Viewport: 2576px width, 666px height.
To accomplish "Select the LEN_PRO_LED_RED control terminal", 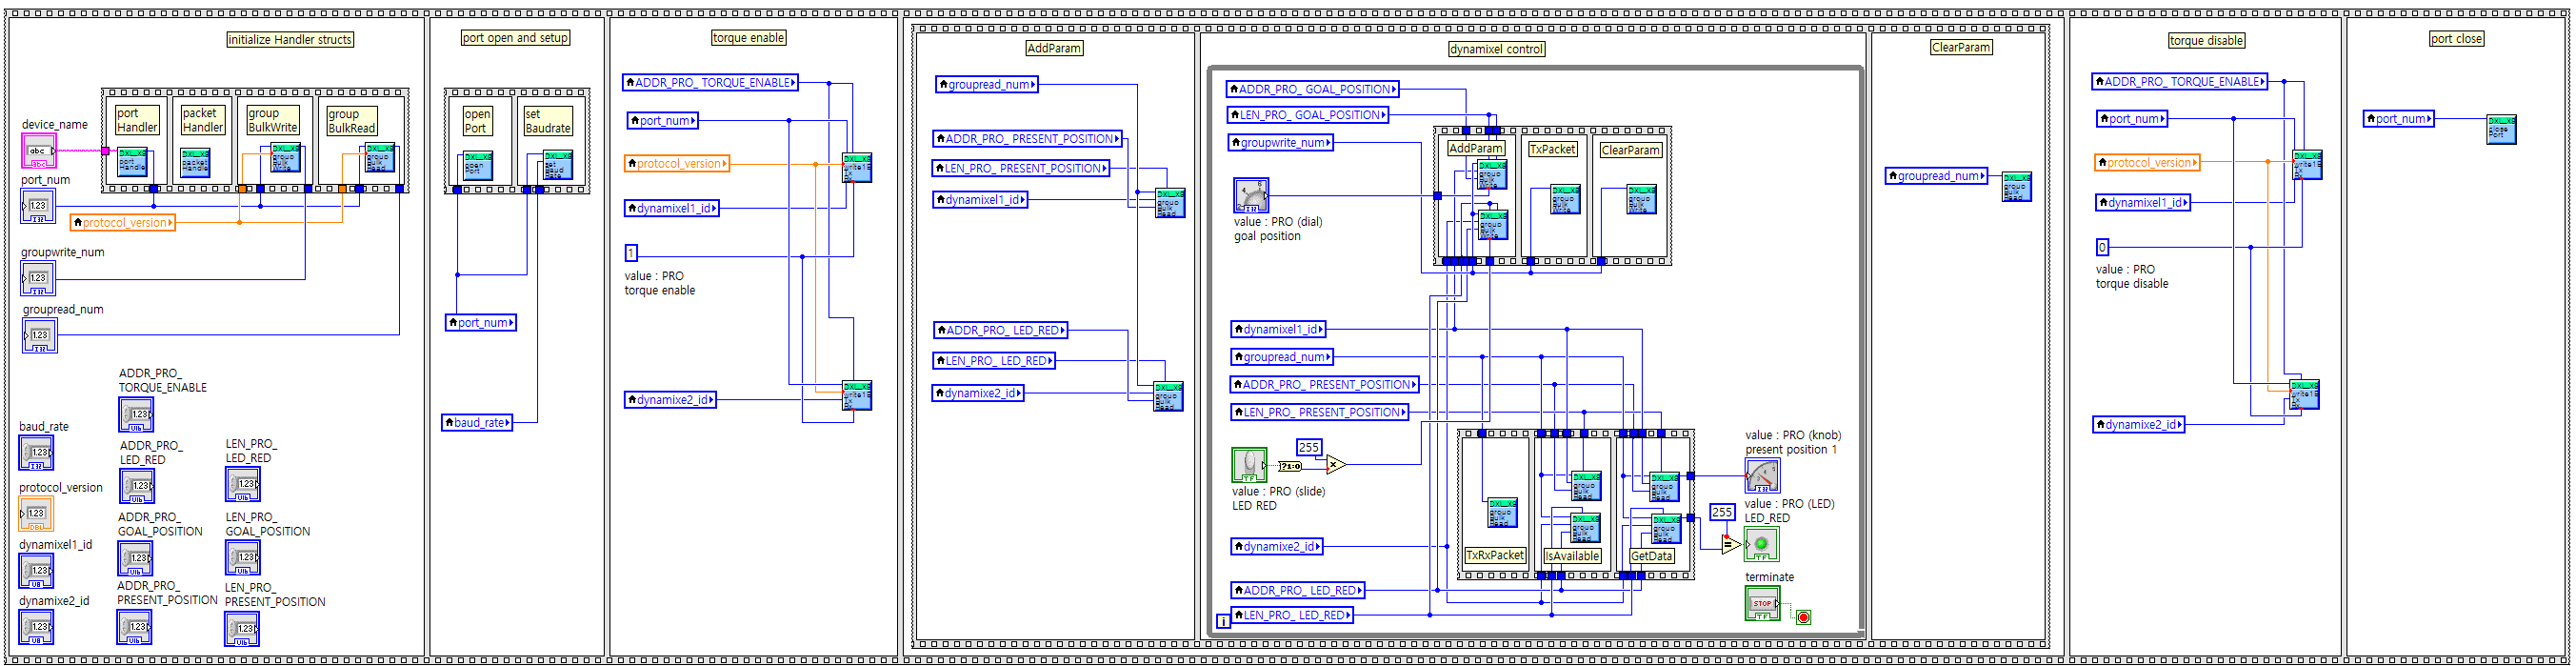I will [243, 484].
